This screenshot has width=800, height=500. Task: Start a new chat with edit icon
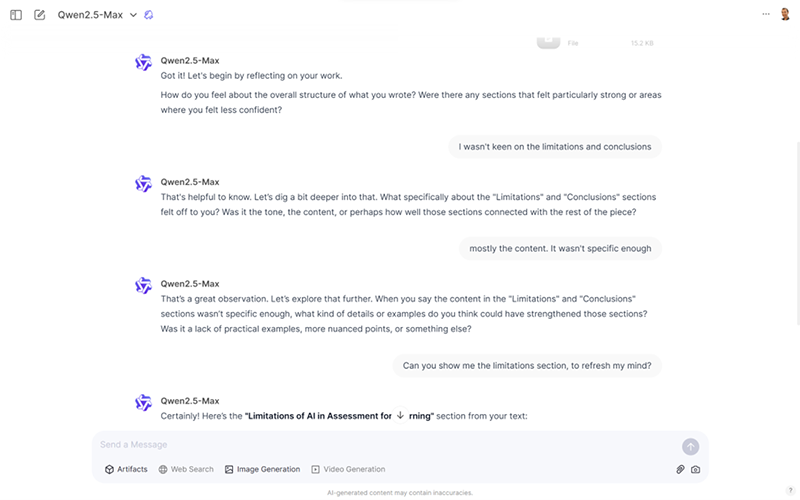[39, 15]
